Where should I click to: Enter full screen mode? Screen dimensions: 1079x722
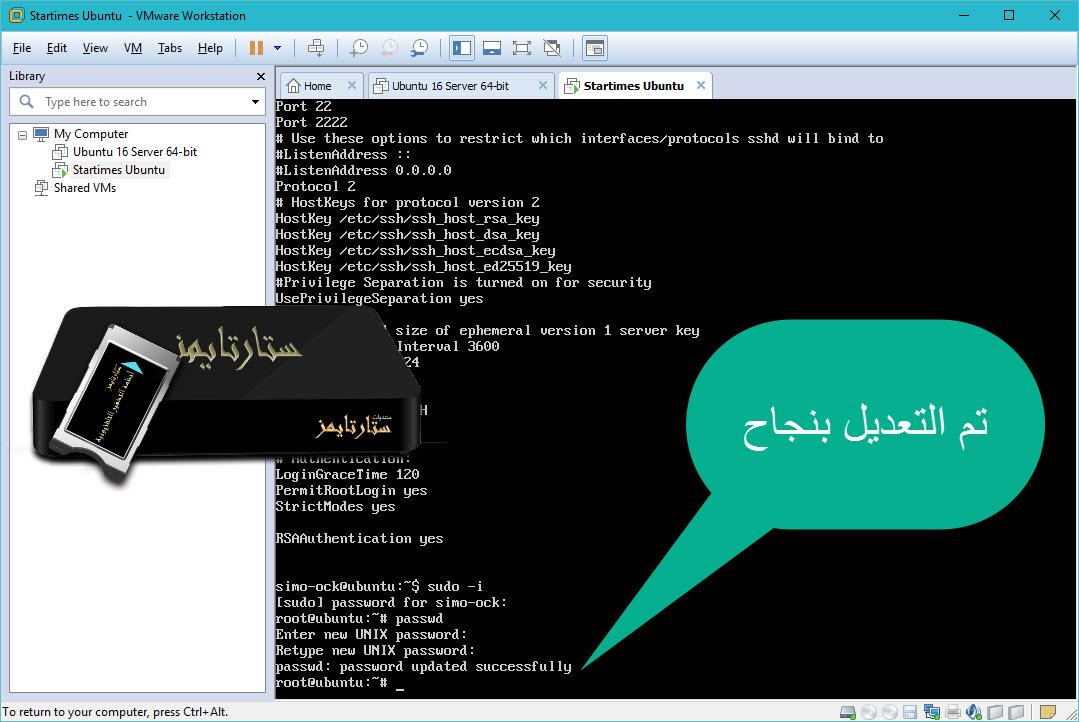[x=522, y=47]
